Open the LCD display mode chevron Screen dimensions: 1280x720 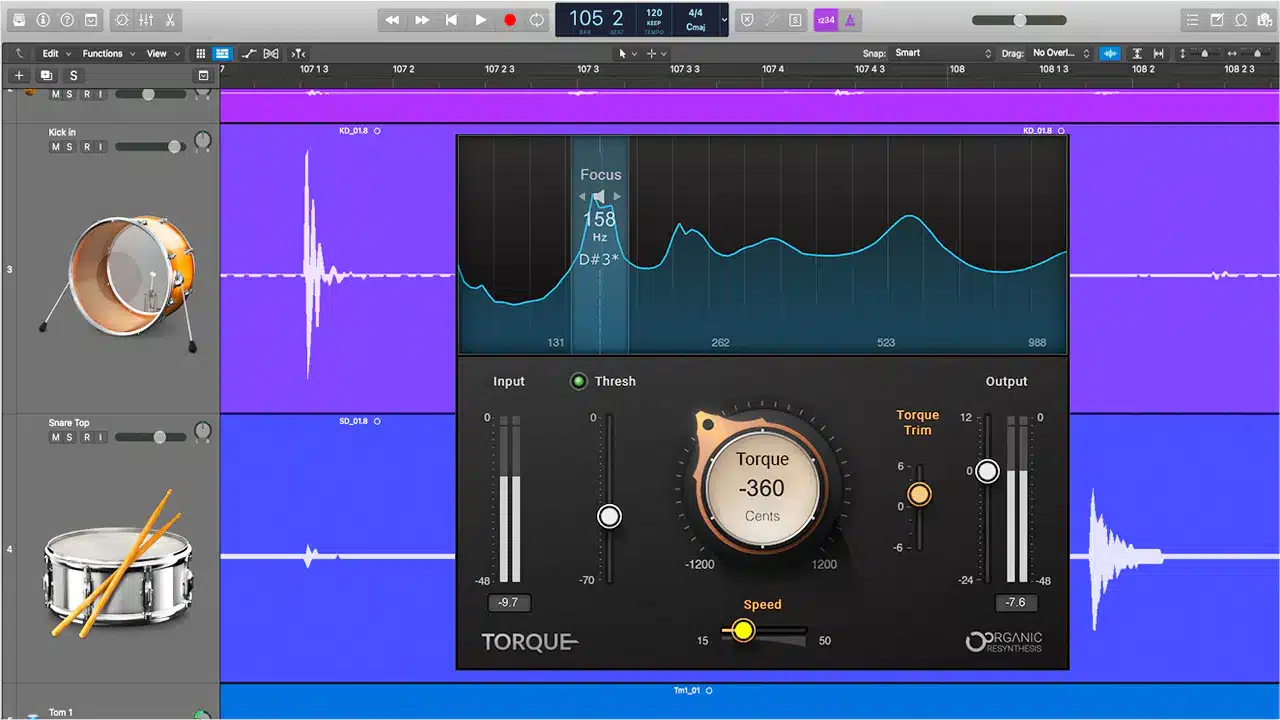725,20
